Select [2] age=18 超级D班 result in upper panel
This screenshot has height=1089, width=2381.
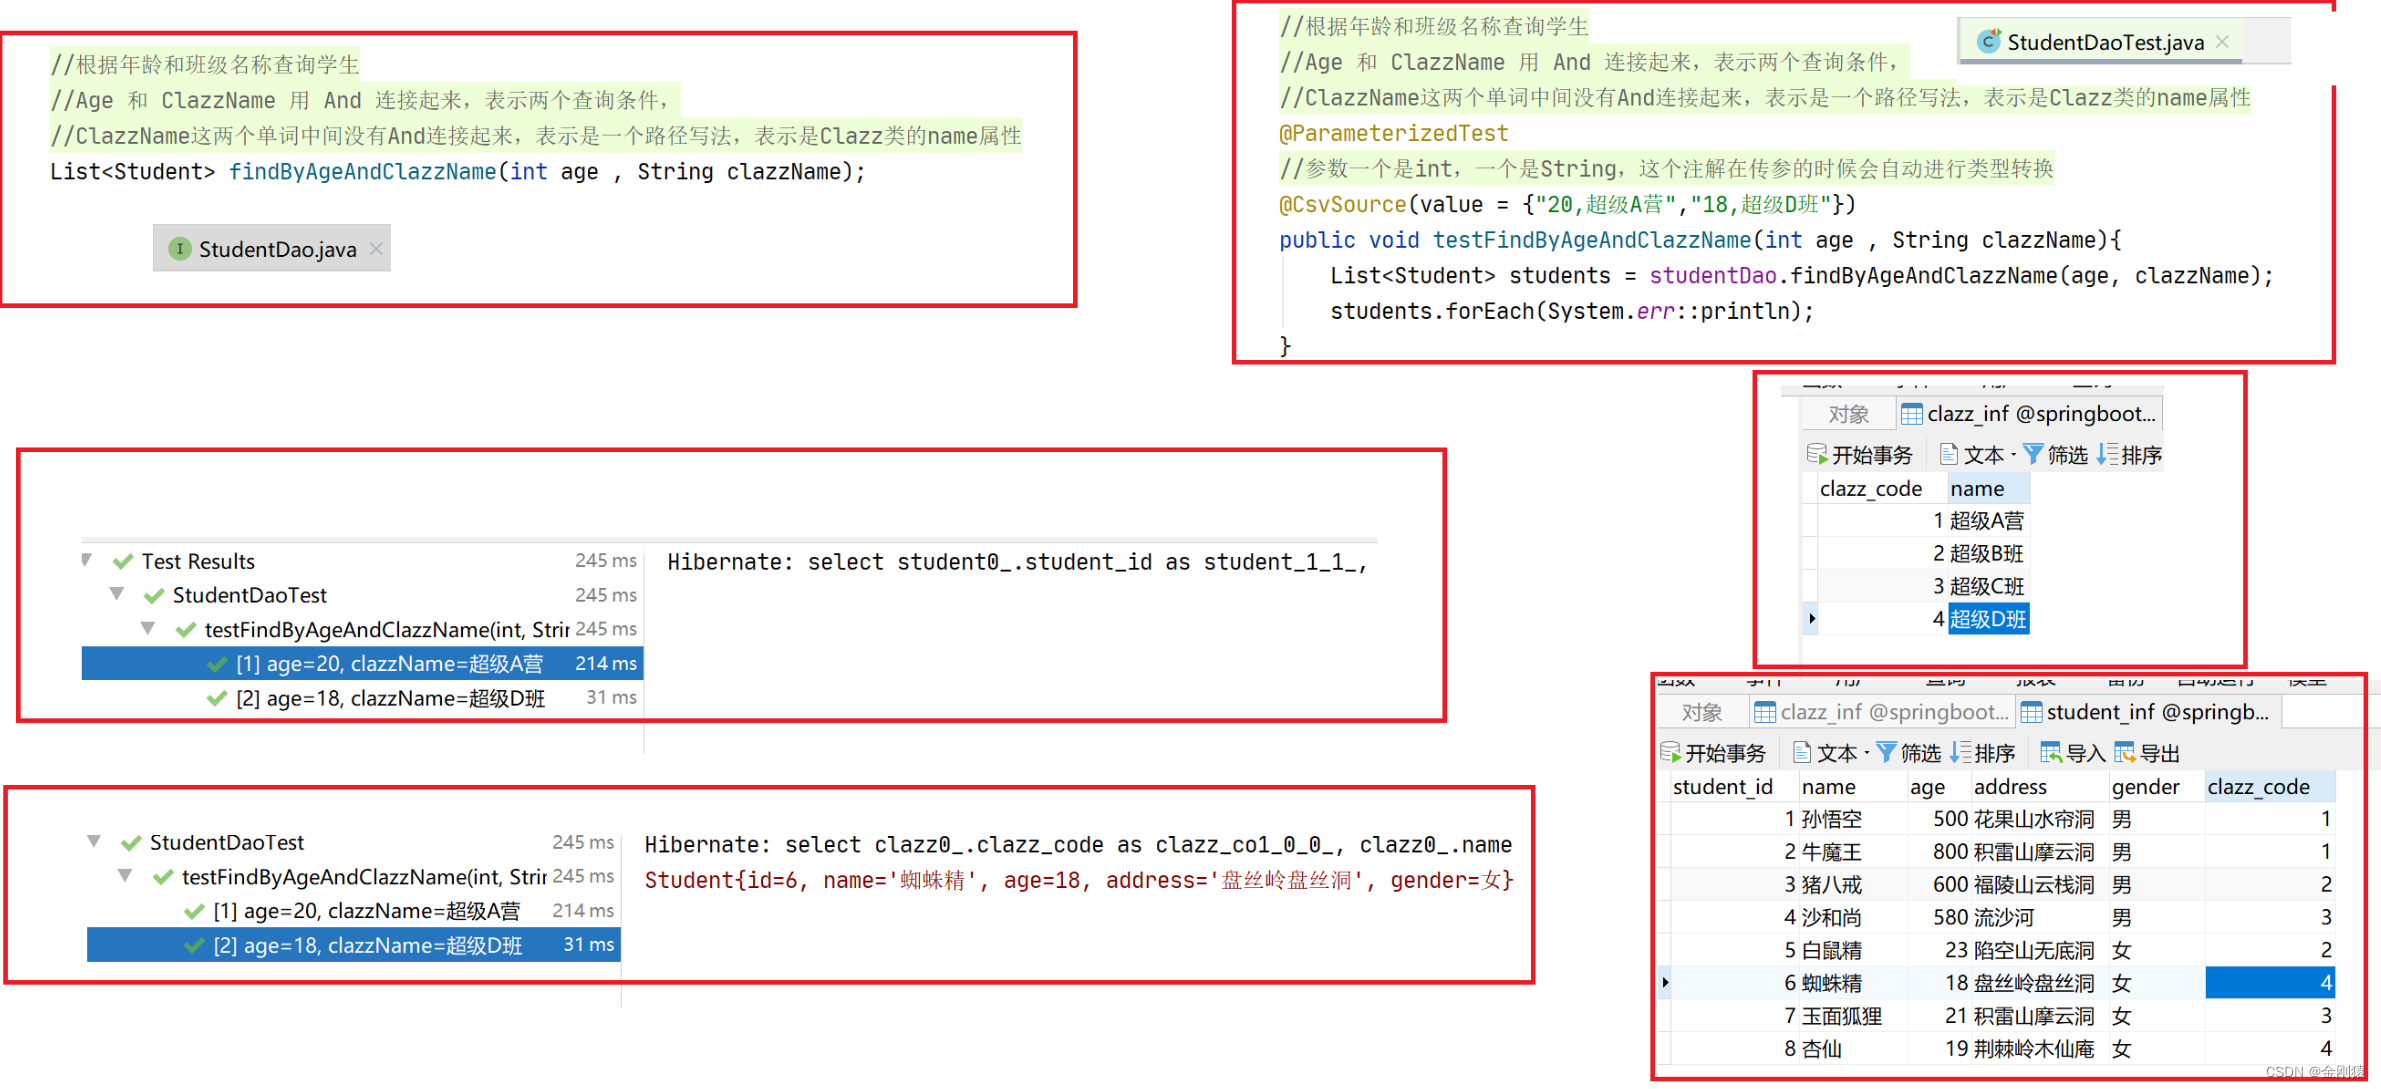pyautogui.click(x=362, y=698)
